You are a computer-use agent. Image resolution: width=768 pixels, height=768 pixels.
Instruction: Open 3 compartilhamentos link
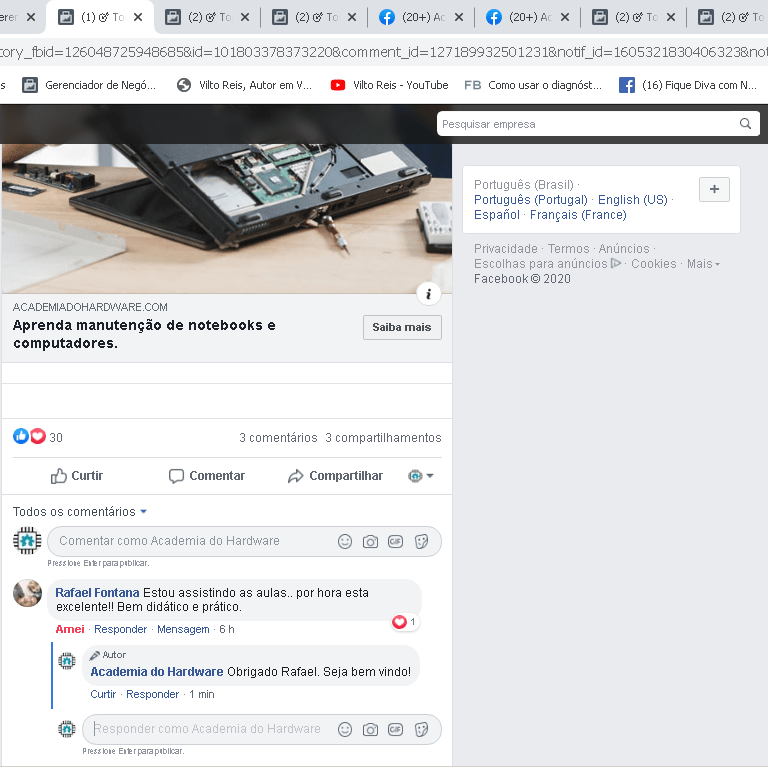click(x=384, y=437)
